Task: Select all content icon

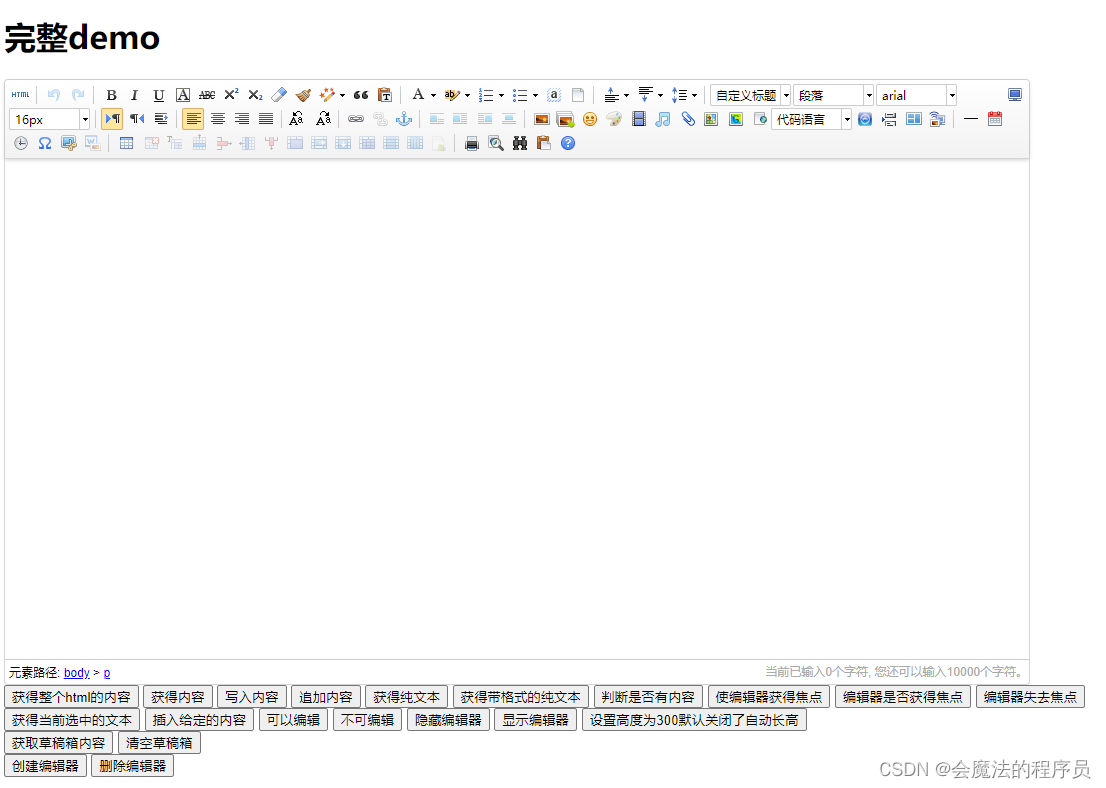Action: point(554,95)
